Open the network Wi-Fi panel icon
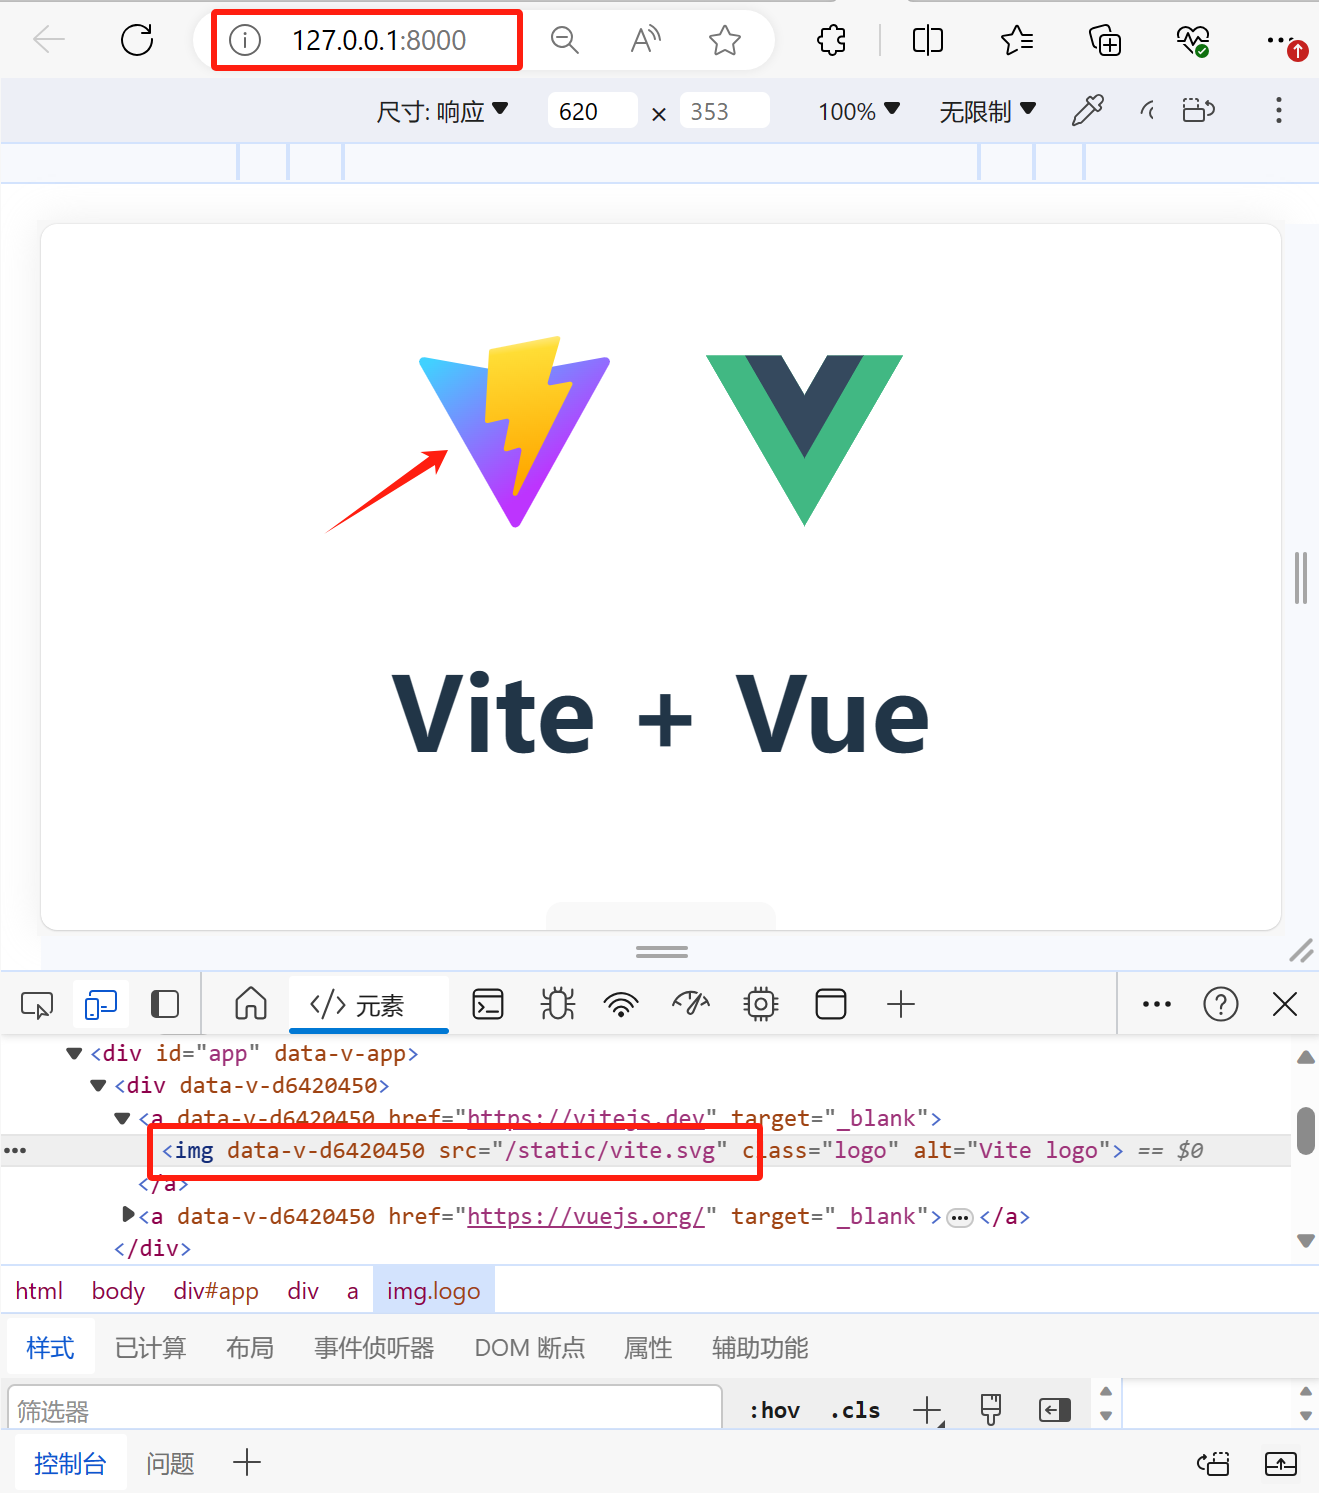Viewport: 1319px width, 1493px height. (621, 1003)
